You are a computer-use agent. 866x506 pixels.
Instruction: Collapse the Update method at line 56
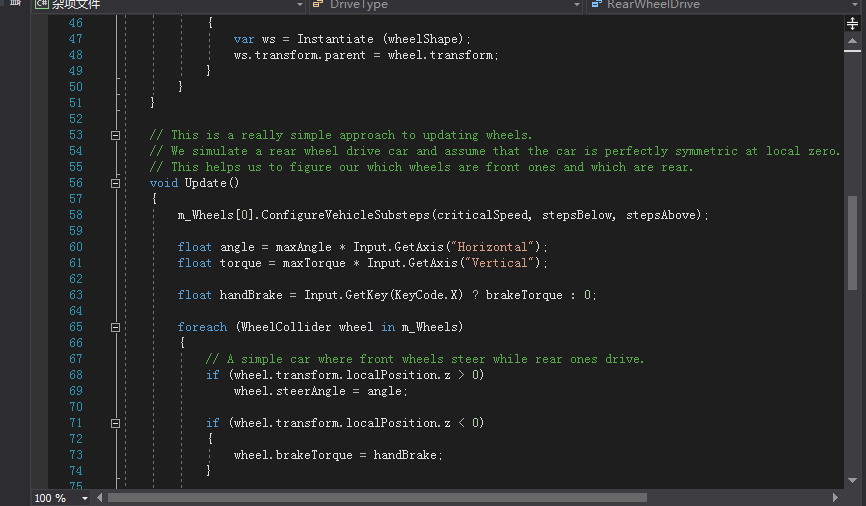tap(115, 183)
